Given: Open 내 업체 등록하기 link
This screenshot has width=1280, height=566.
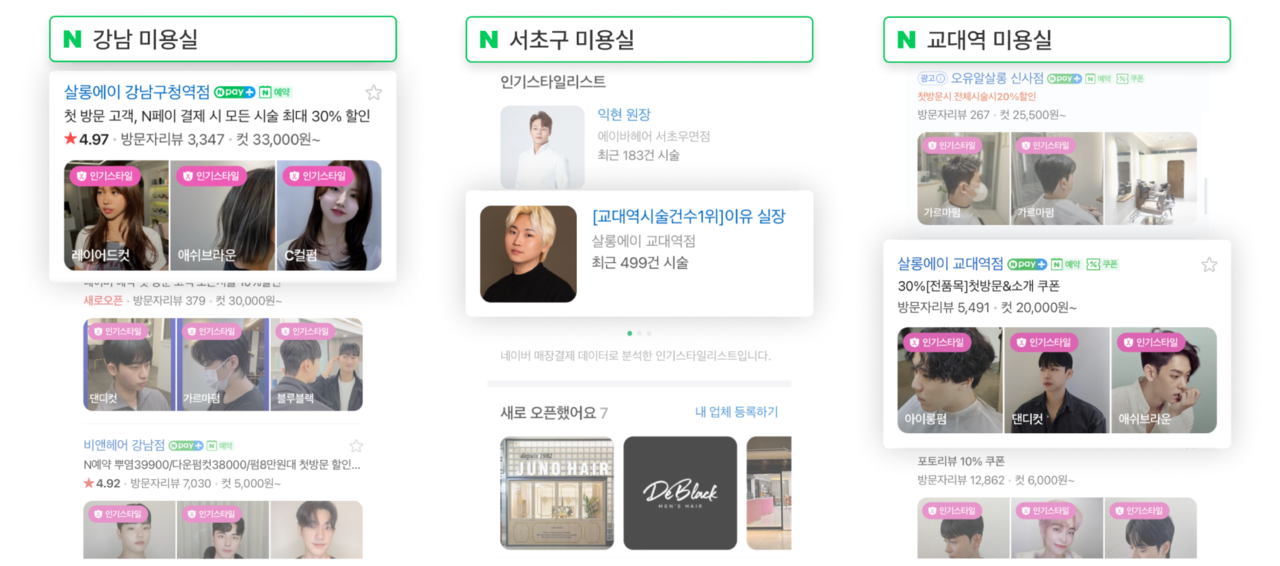Looking at the screenshot, I should (x=736, y=412).
